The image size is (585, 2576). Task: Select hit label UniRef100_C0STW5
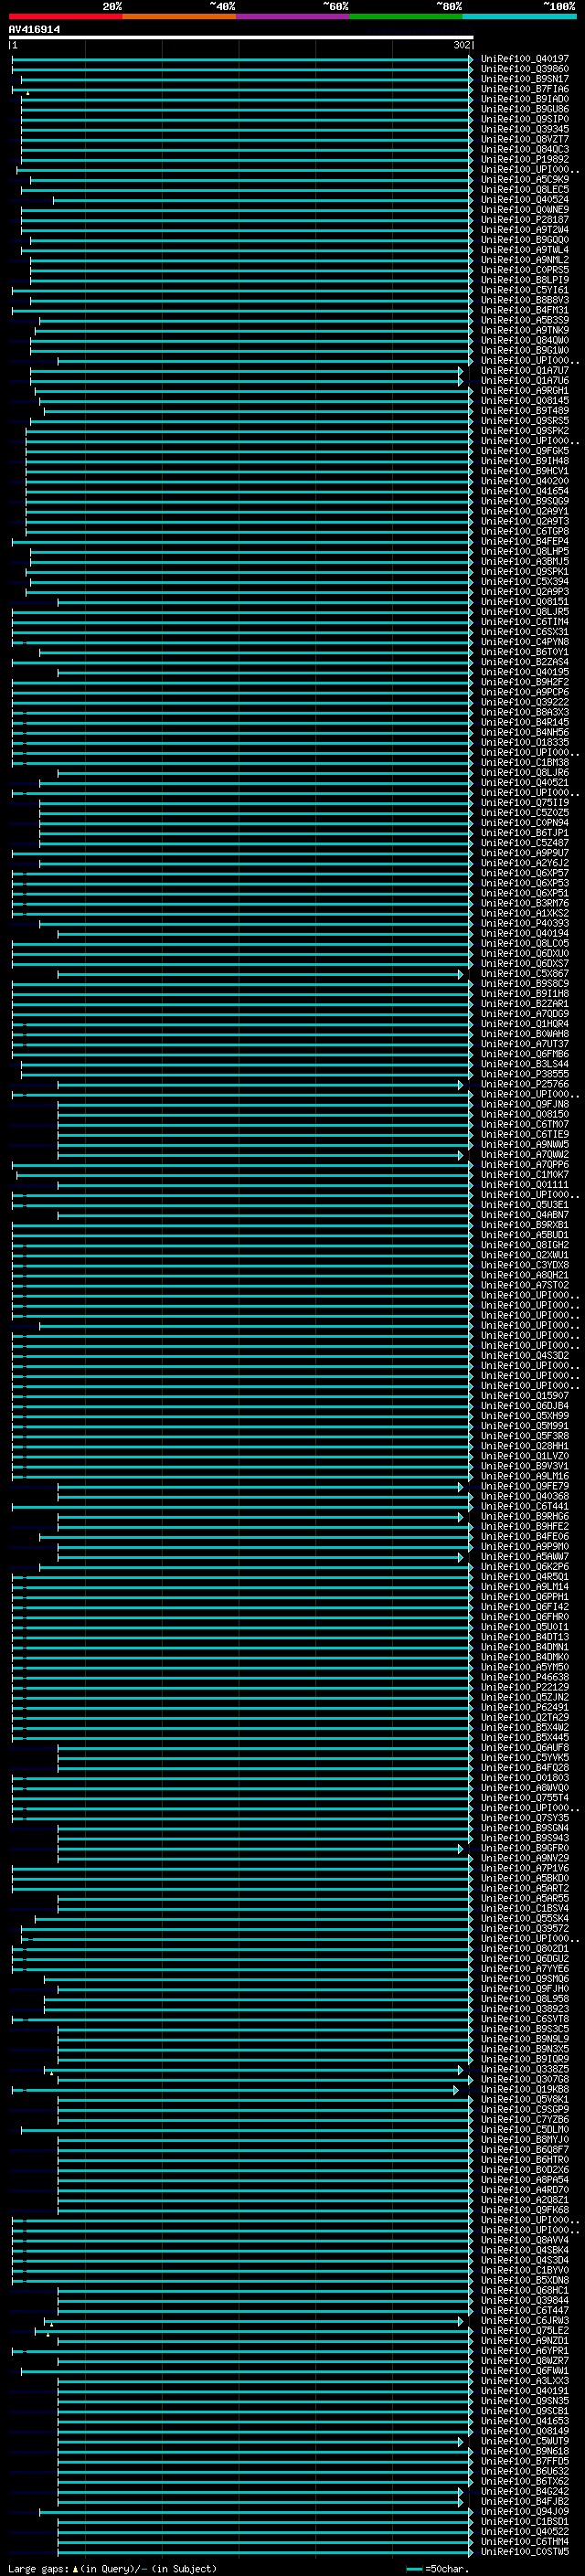[x=525, y=2552]
